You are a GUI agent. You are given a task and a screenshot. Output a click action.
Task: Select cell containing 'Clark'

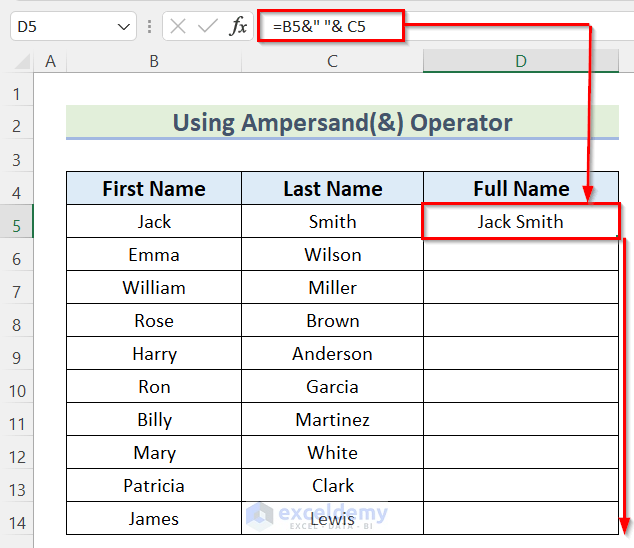coord(332,486)
